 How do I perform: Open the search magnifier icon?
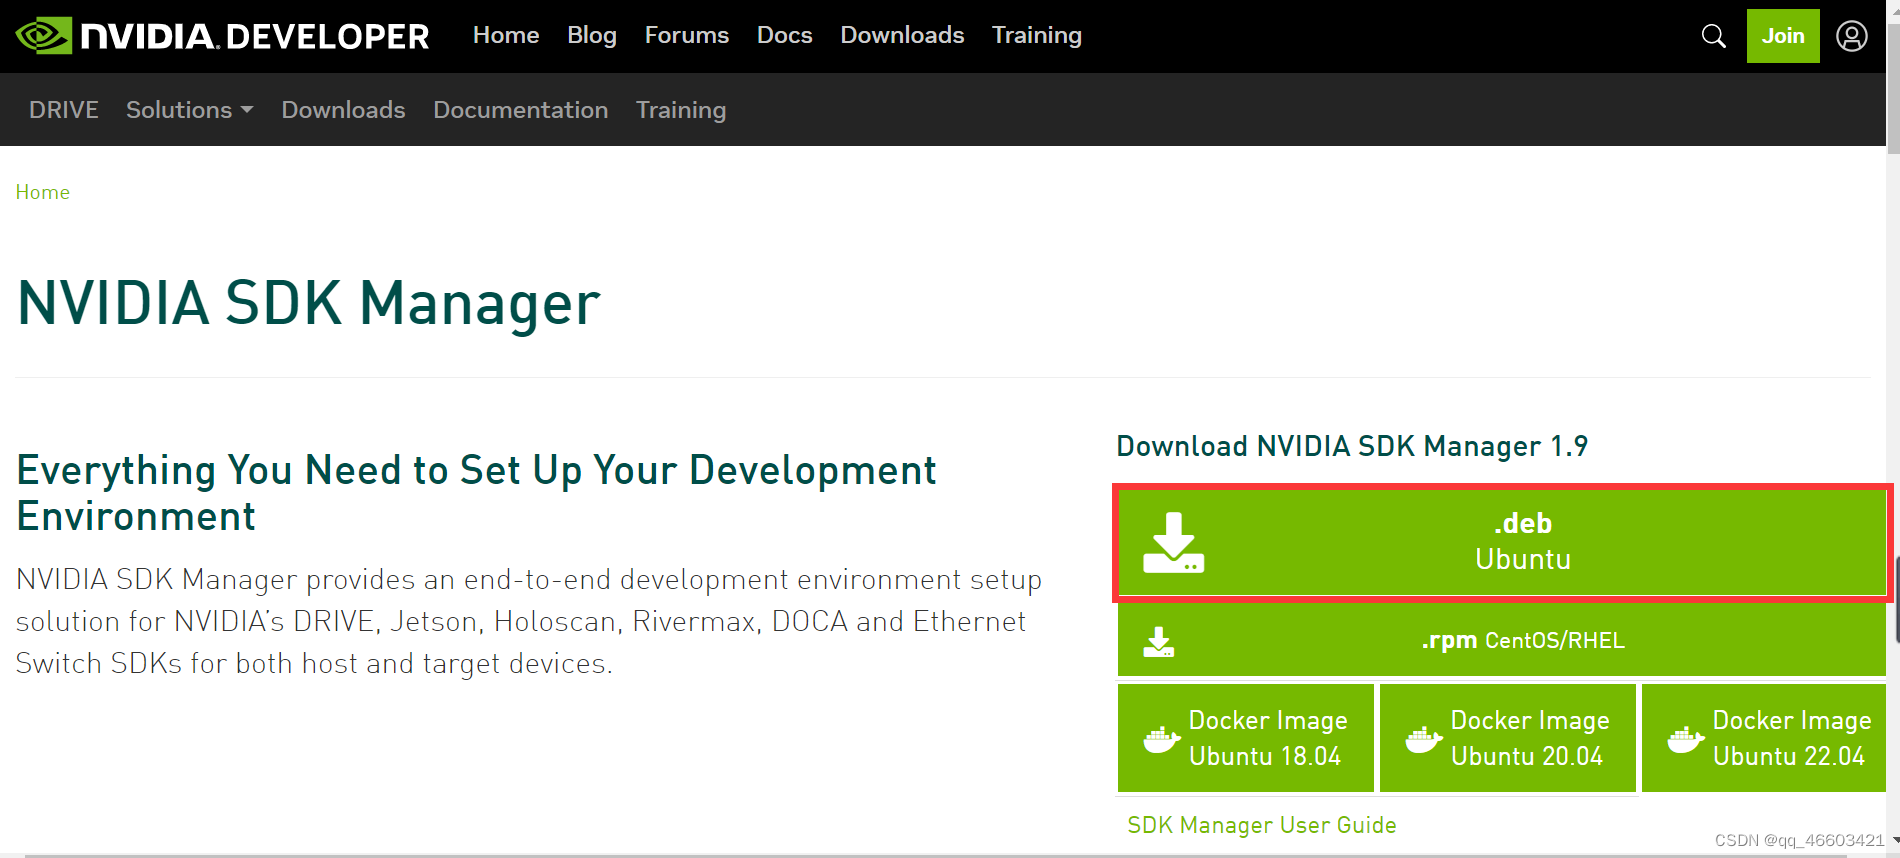tap(1713, 36)
